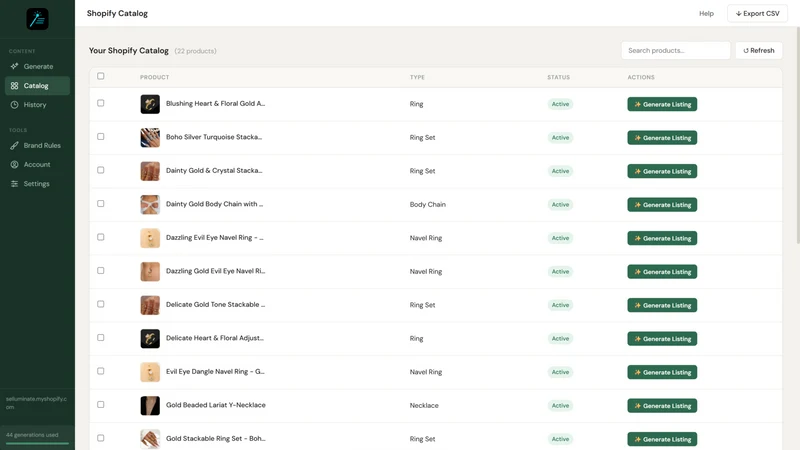Open Delicate Heart & Floral Adjust thumbnail

150,339
